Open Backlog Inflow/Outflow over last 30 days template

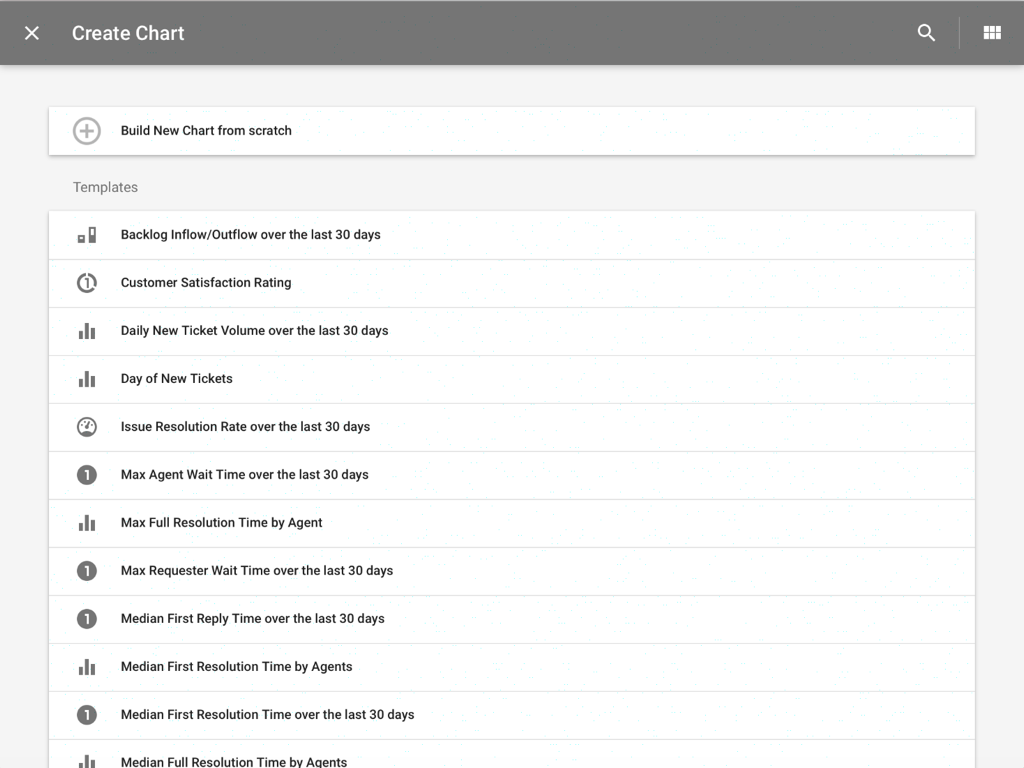tap(250, 235)
